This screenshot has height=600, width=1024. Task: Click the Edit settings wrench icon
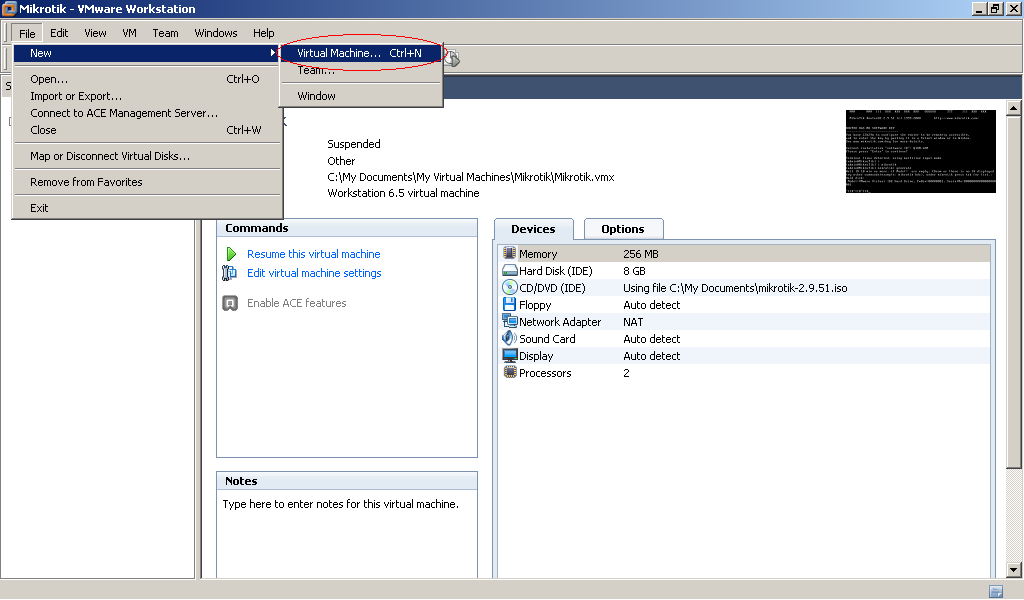tap(229, 273)
